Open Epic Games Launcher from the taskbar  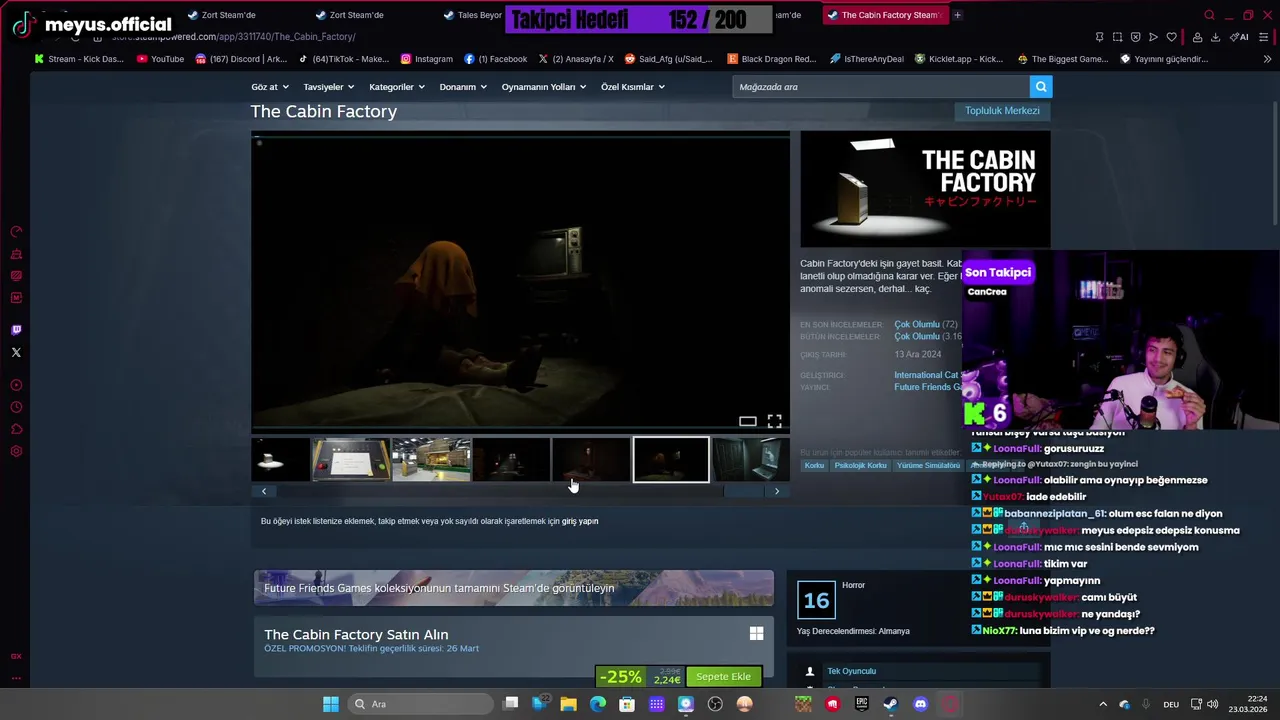tap(862, 704)
